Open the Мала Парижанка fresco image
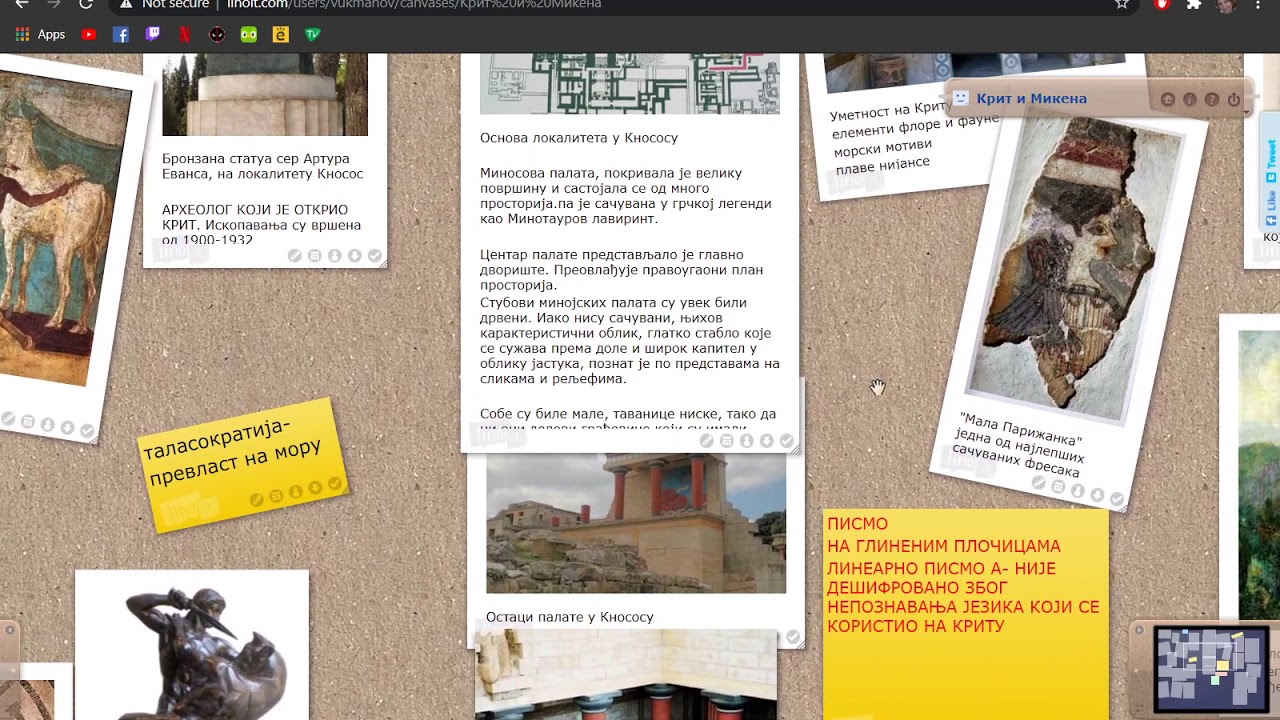Image resolution: width=1280 pixels, height=720 pixels. (1074, 268)
